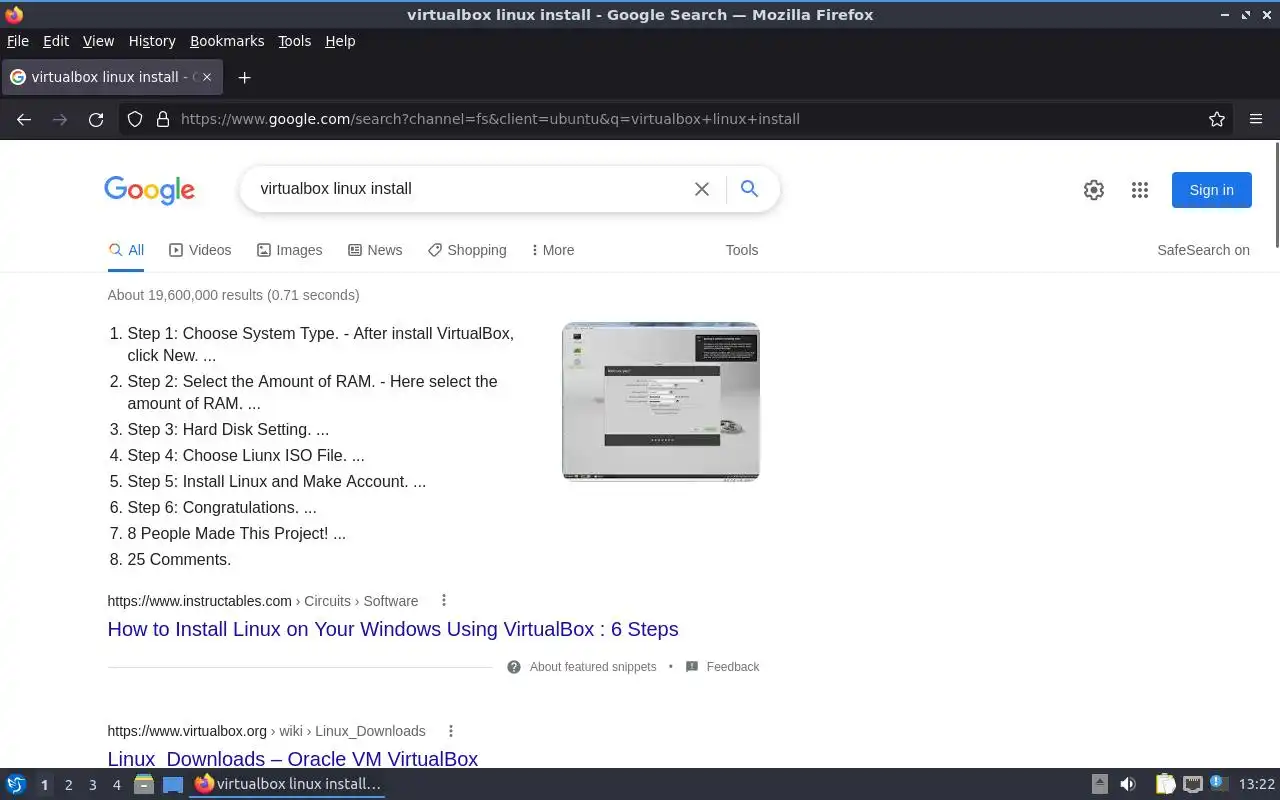Viewport: 1280px width, 800px height.
Task: Open the History menu
Action: [x=152, y=41]
